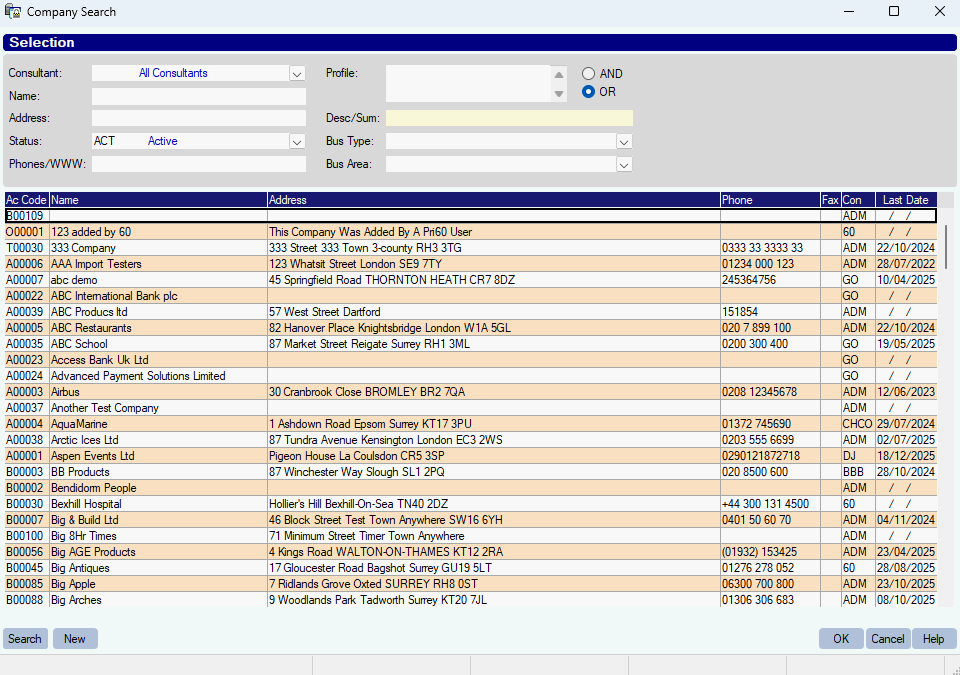Select the 'Big AGE Products' row

click(x=471, y=552)
